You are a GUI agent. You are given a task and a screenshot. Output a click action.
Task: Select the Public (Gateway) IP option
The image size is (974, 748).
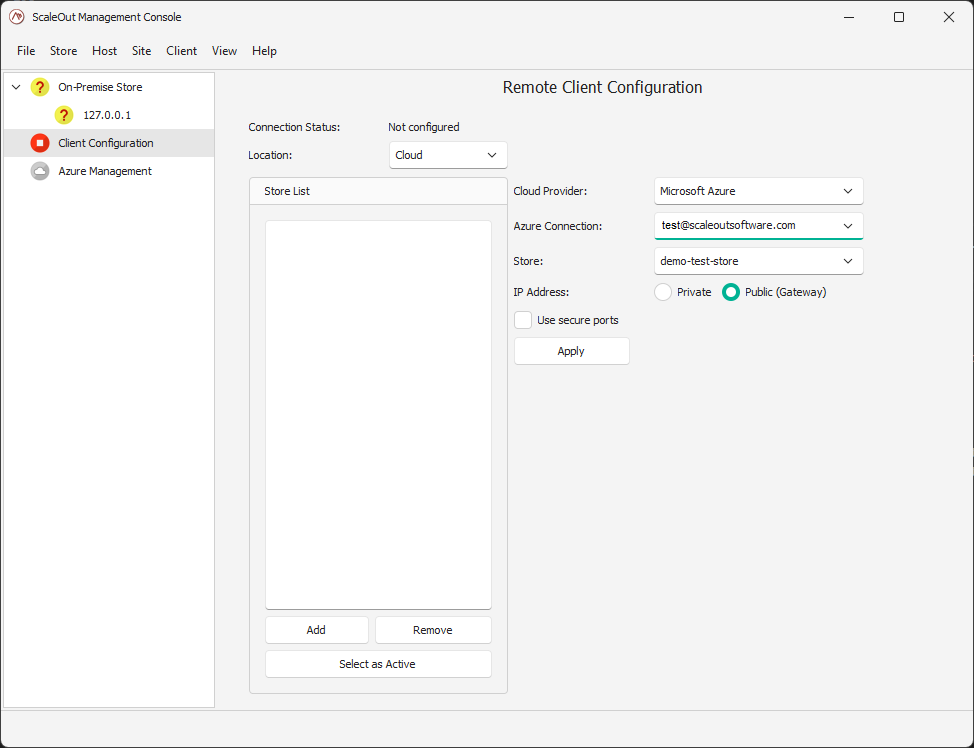pyautogui.click(x=731, y=292)
